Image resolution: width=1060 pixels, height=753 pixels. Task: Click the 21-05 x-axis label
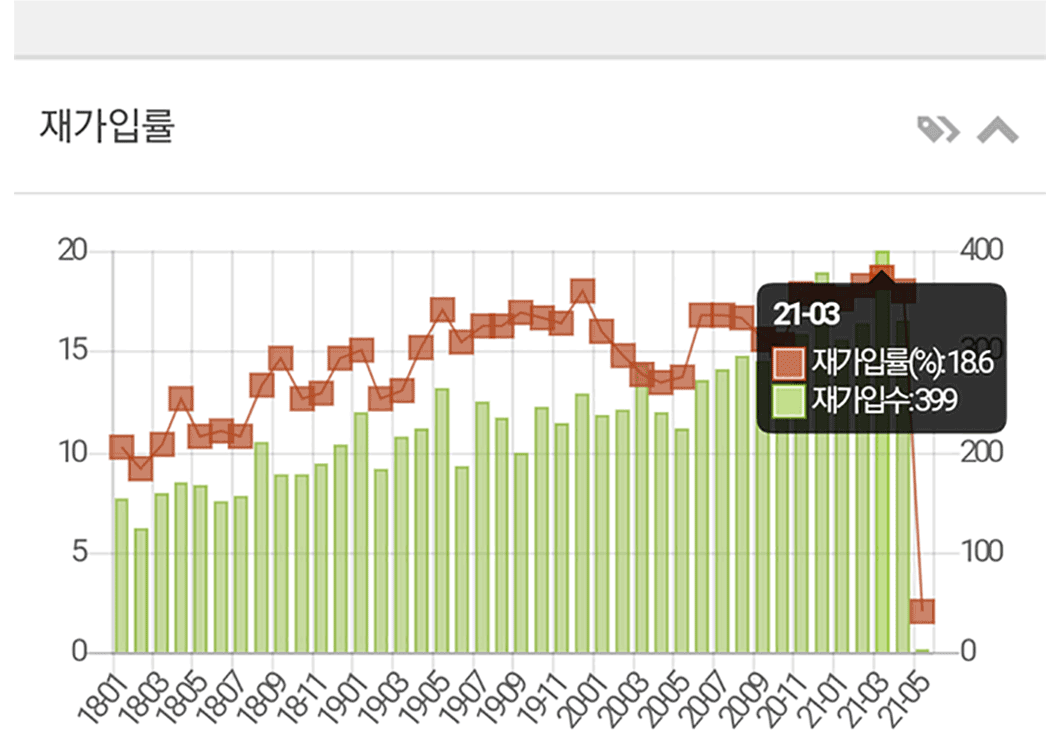point(906,701)
